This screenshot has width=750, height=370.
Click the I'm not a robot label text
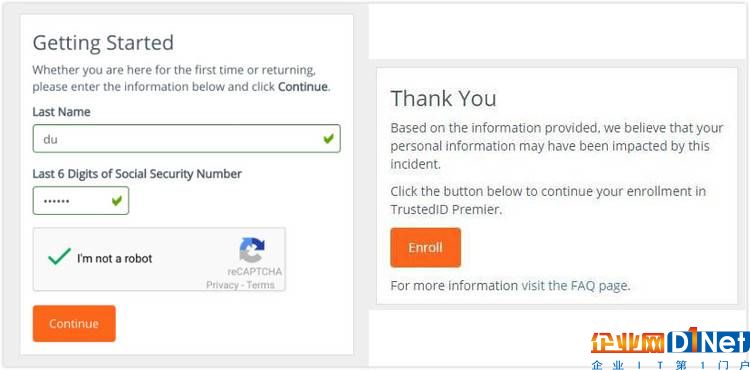point(114,259)
